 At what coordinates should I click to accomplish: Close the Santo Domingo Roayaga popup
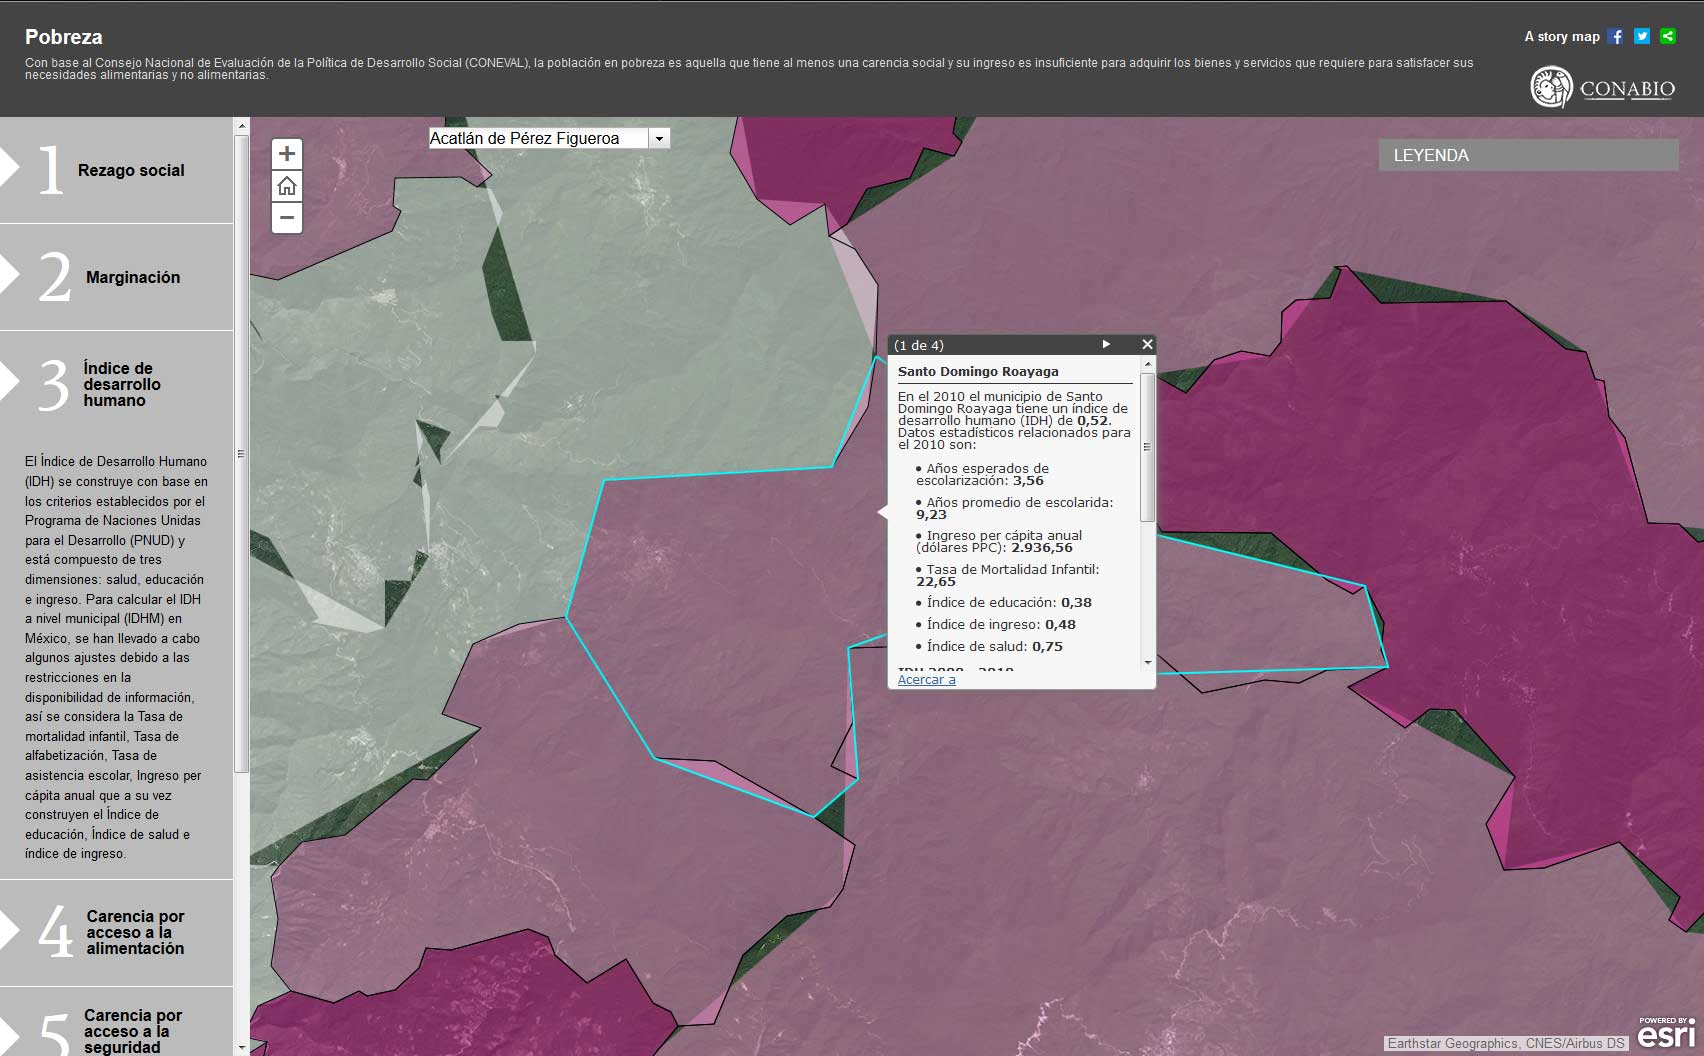click(1147, 344)
